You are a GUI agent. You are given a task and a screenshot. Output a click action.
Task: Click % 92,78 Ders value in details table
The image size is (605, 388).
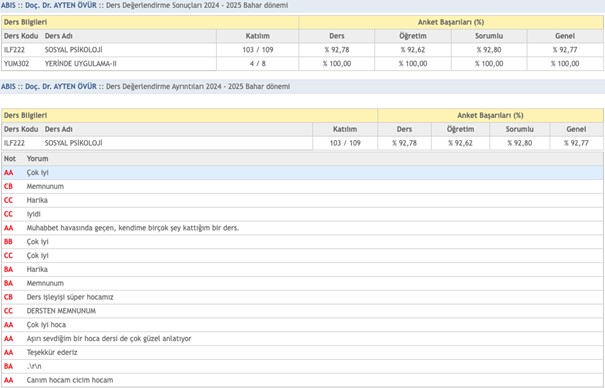(x=404, y=143)
